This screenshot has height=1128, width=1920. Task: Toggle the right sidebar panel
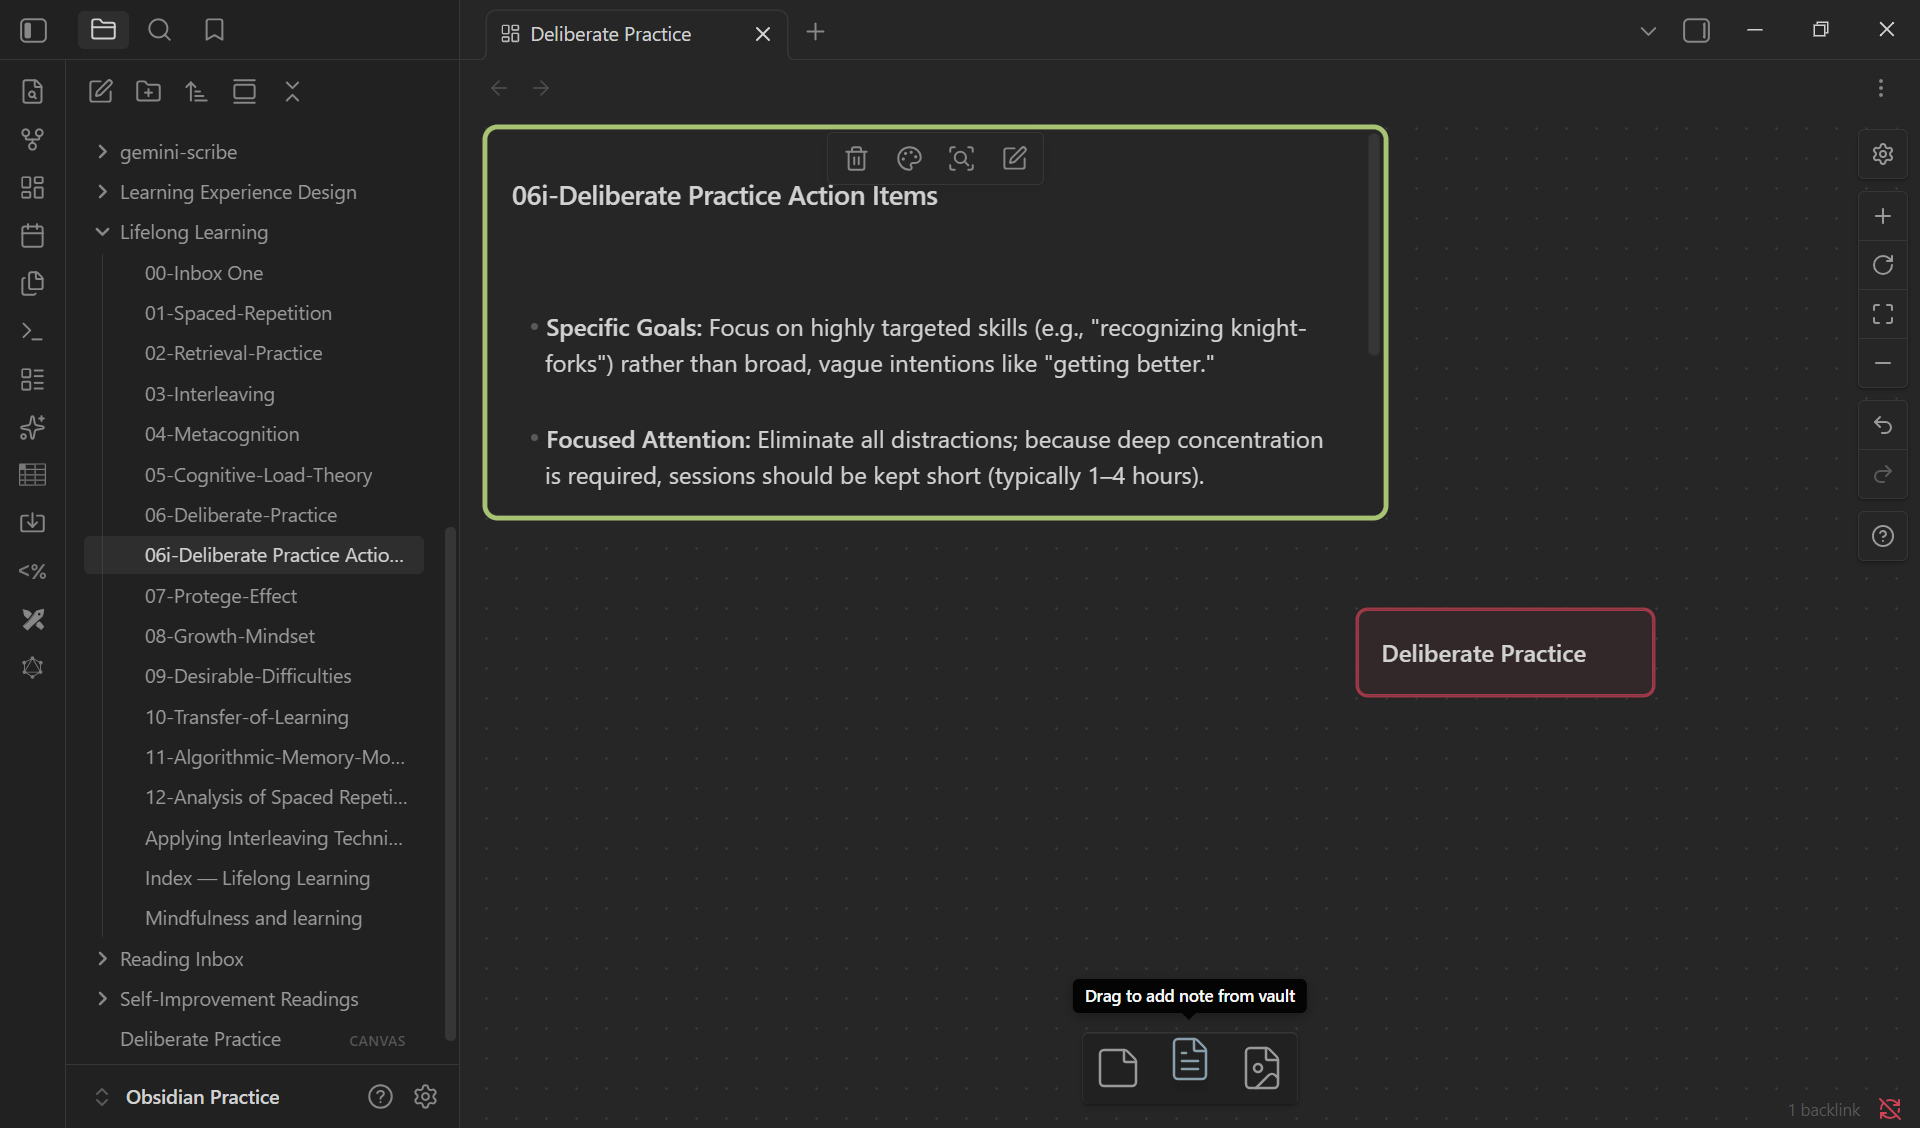(1696, 30)
